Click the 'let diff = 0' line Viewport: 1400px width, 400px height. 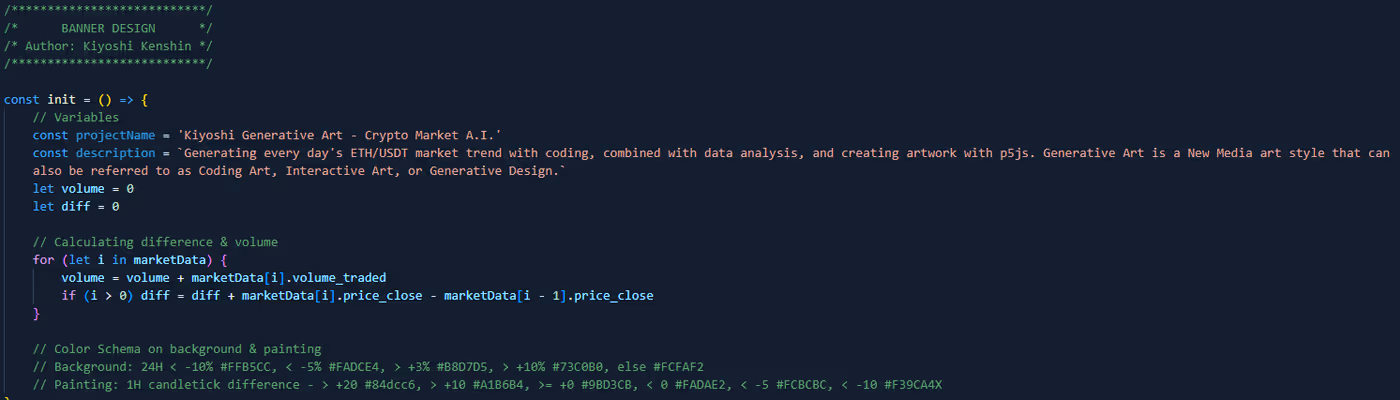76,207
